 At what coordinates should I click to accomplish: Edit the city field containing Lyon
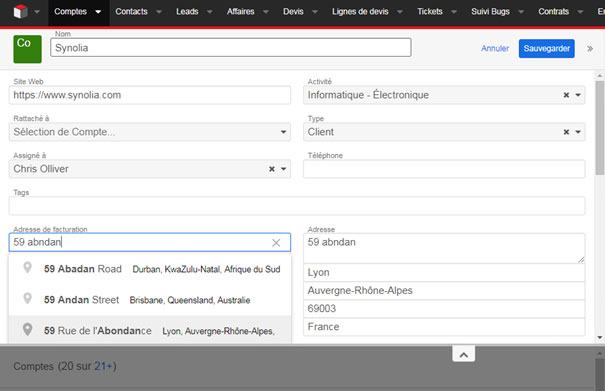(x=444, y=273)
